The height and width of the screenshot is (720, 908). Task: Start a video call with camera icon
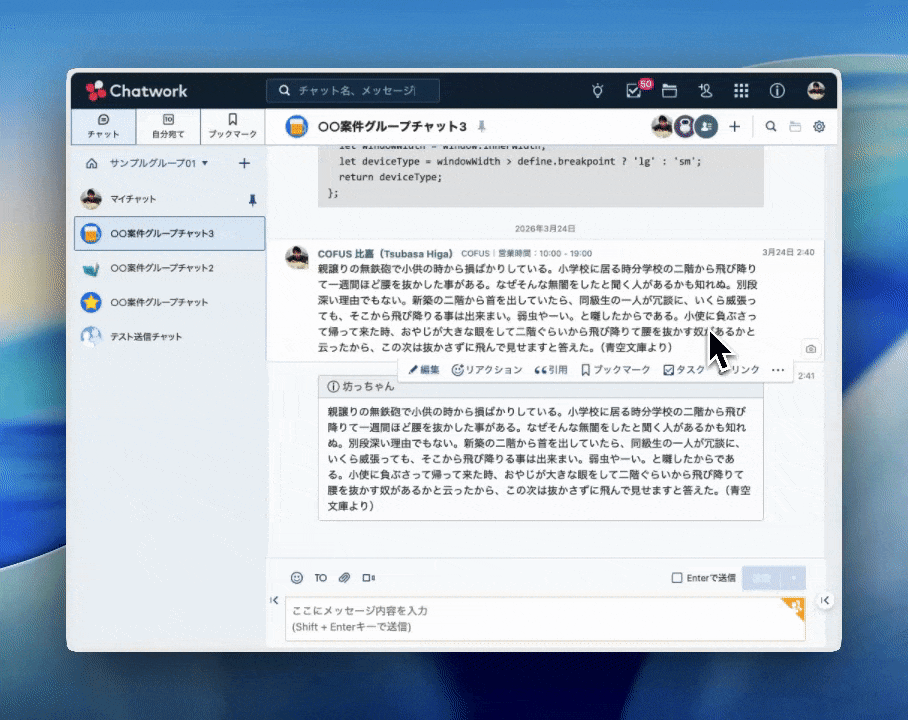(x=368, y=578)
